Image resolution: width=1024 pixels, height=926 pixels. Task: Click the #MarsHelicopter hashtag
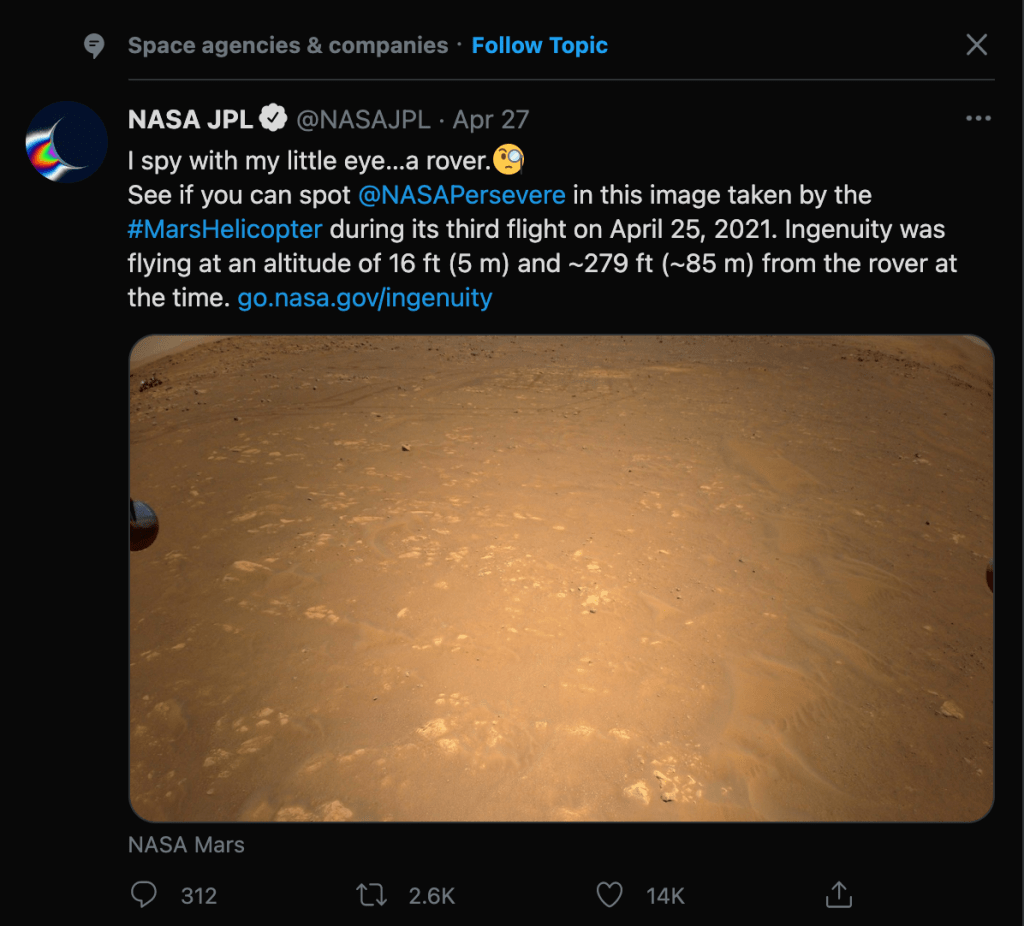coord(225,229)
